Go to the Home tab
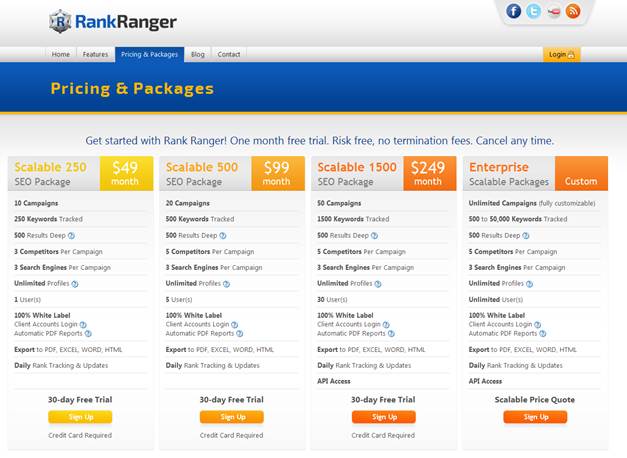The image size is (627, 458). (x=61, y=54)
